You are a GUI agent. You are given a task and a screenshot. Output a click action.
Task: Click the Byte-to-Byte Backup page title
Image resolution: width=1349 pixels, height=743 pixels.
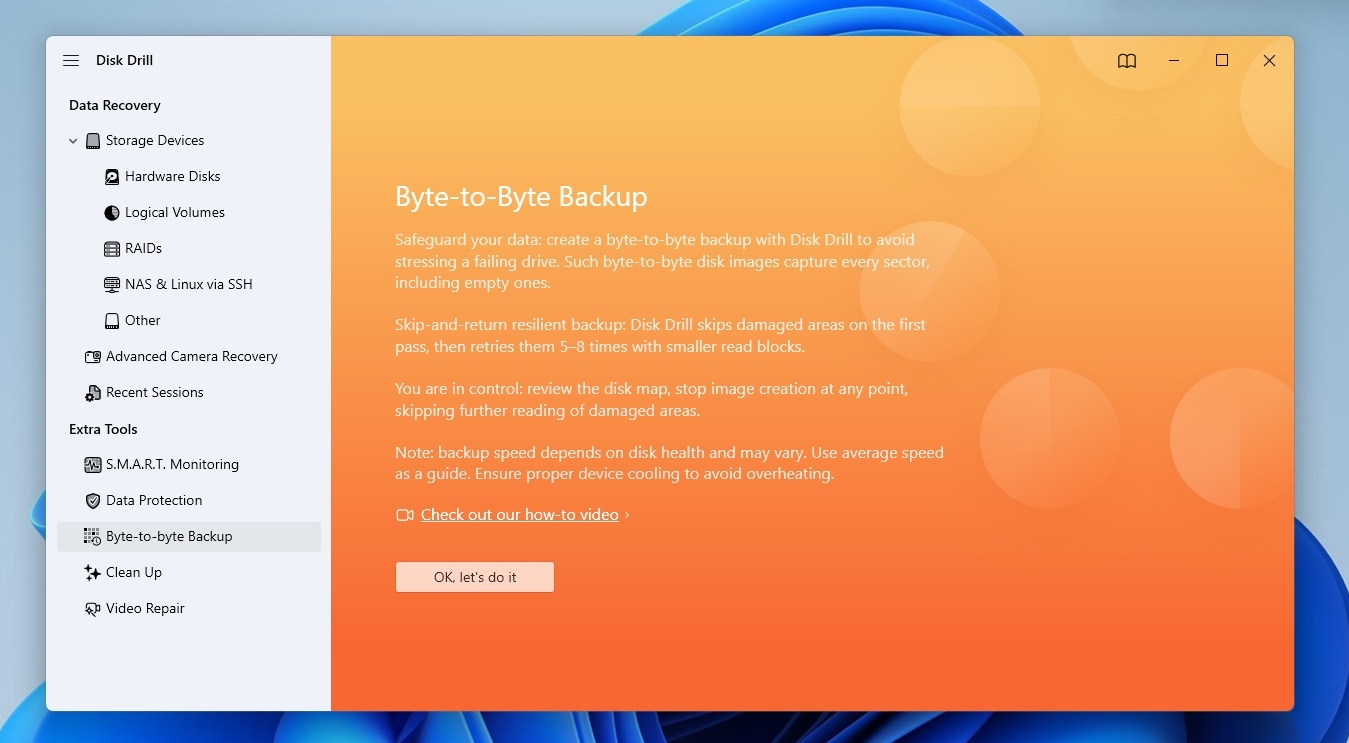(521, 197)
